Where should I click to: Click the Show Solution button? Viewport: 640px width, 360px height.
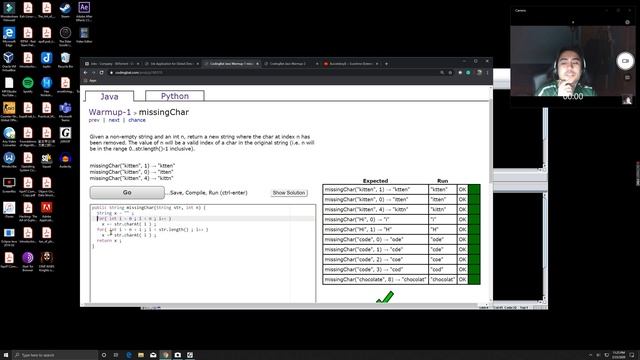coord(289,193)
